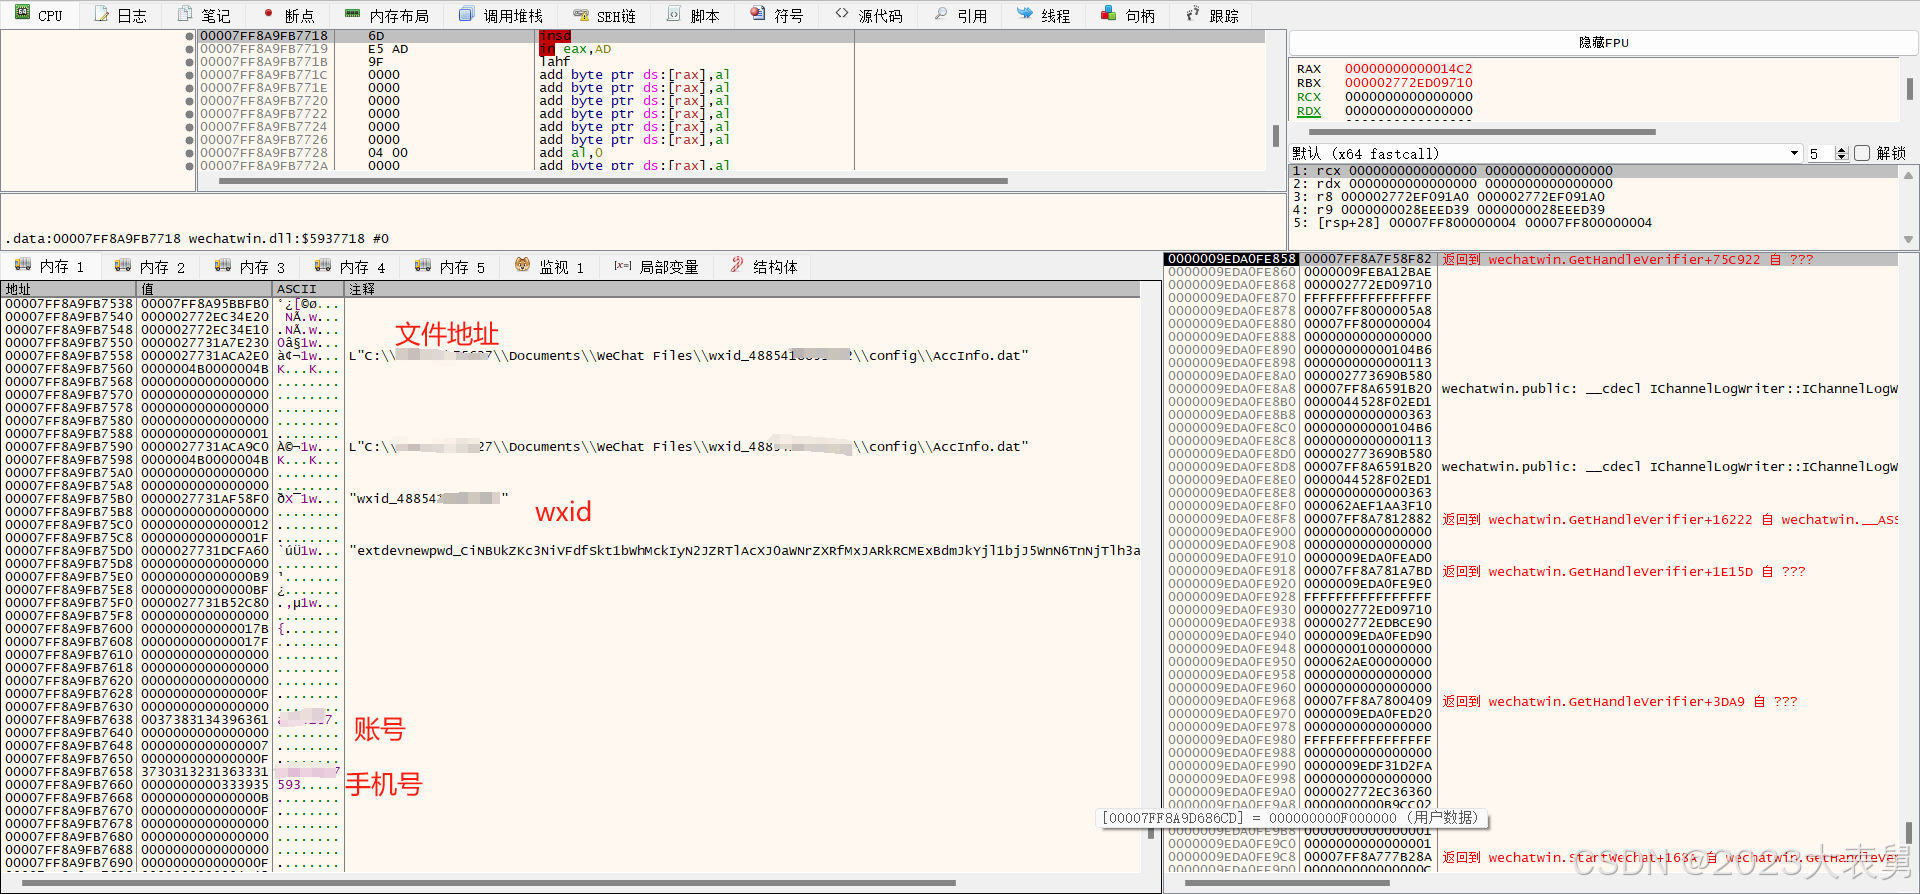The image size is (1920, 894).
Task: Toggle breakpoint dot at 00007FF8A9FB771B
Action: coord(190,62)
